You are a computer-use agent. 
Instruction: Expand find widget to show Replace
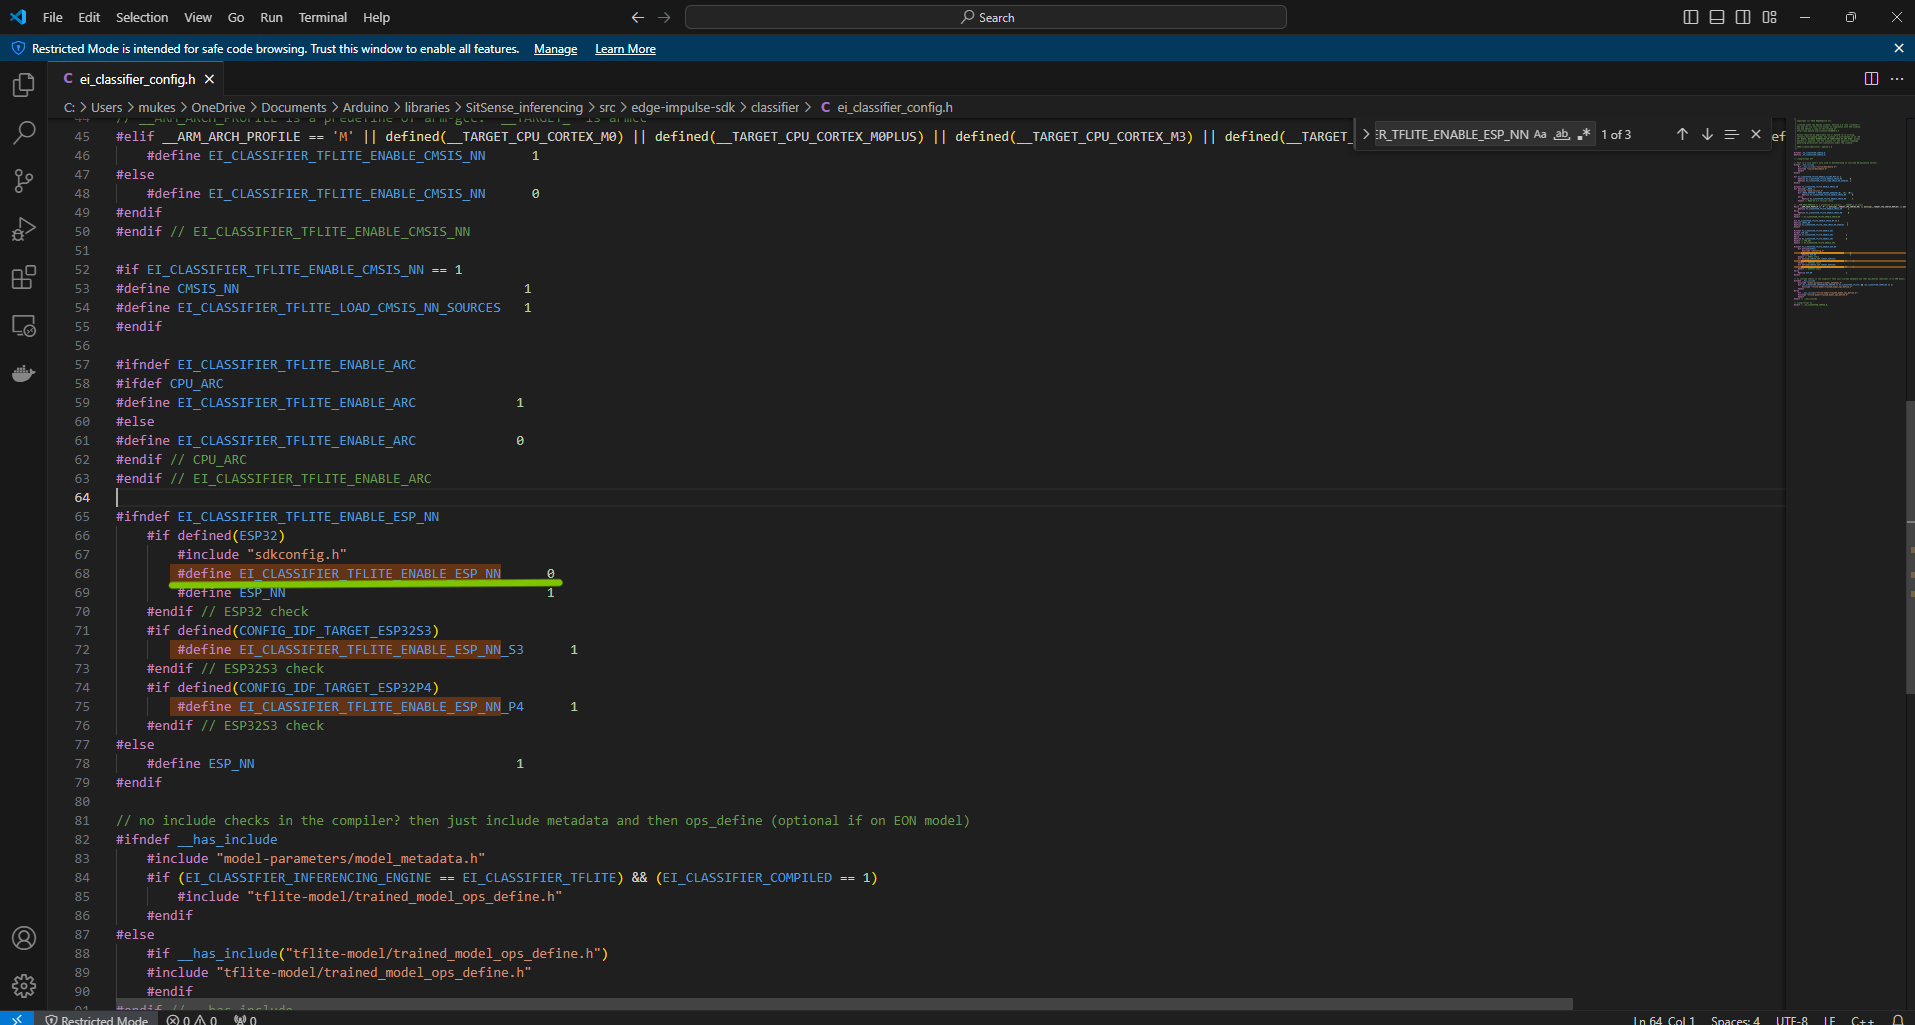click(x=1366, y=134)
